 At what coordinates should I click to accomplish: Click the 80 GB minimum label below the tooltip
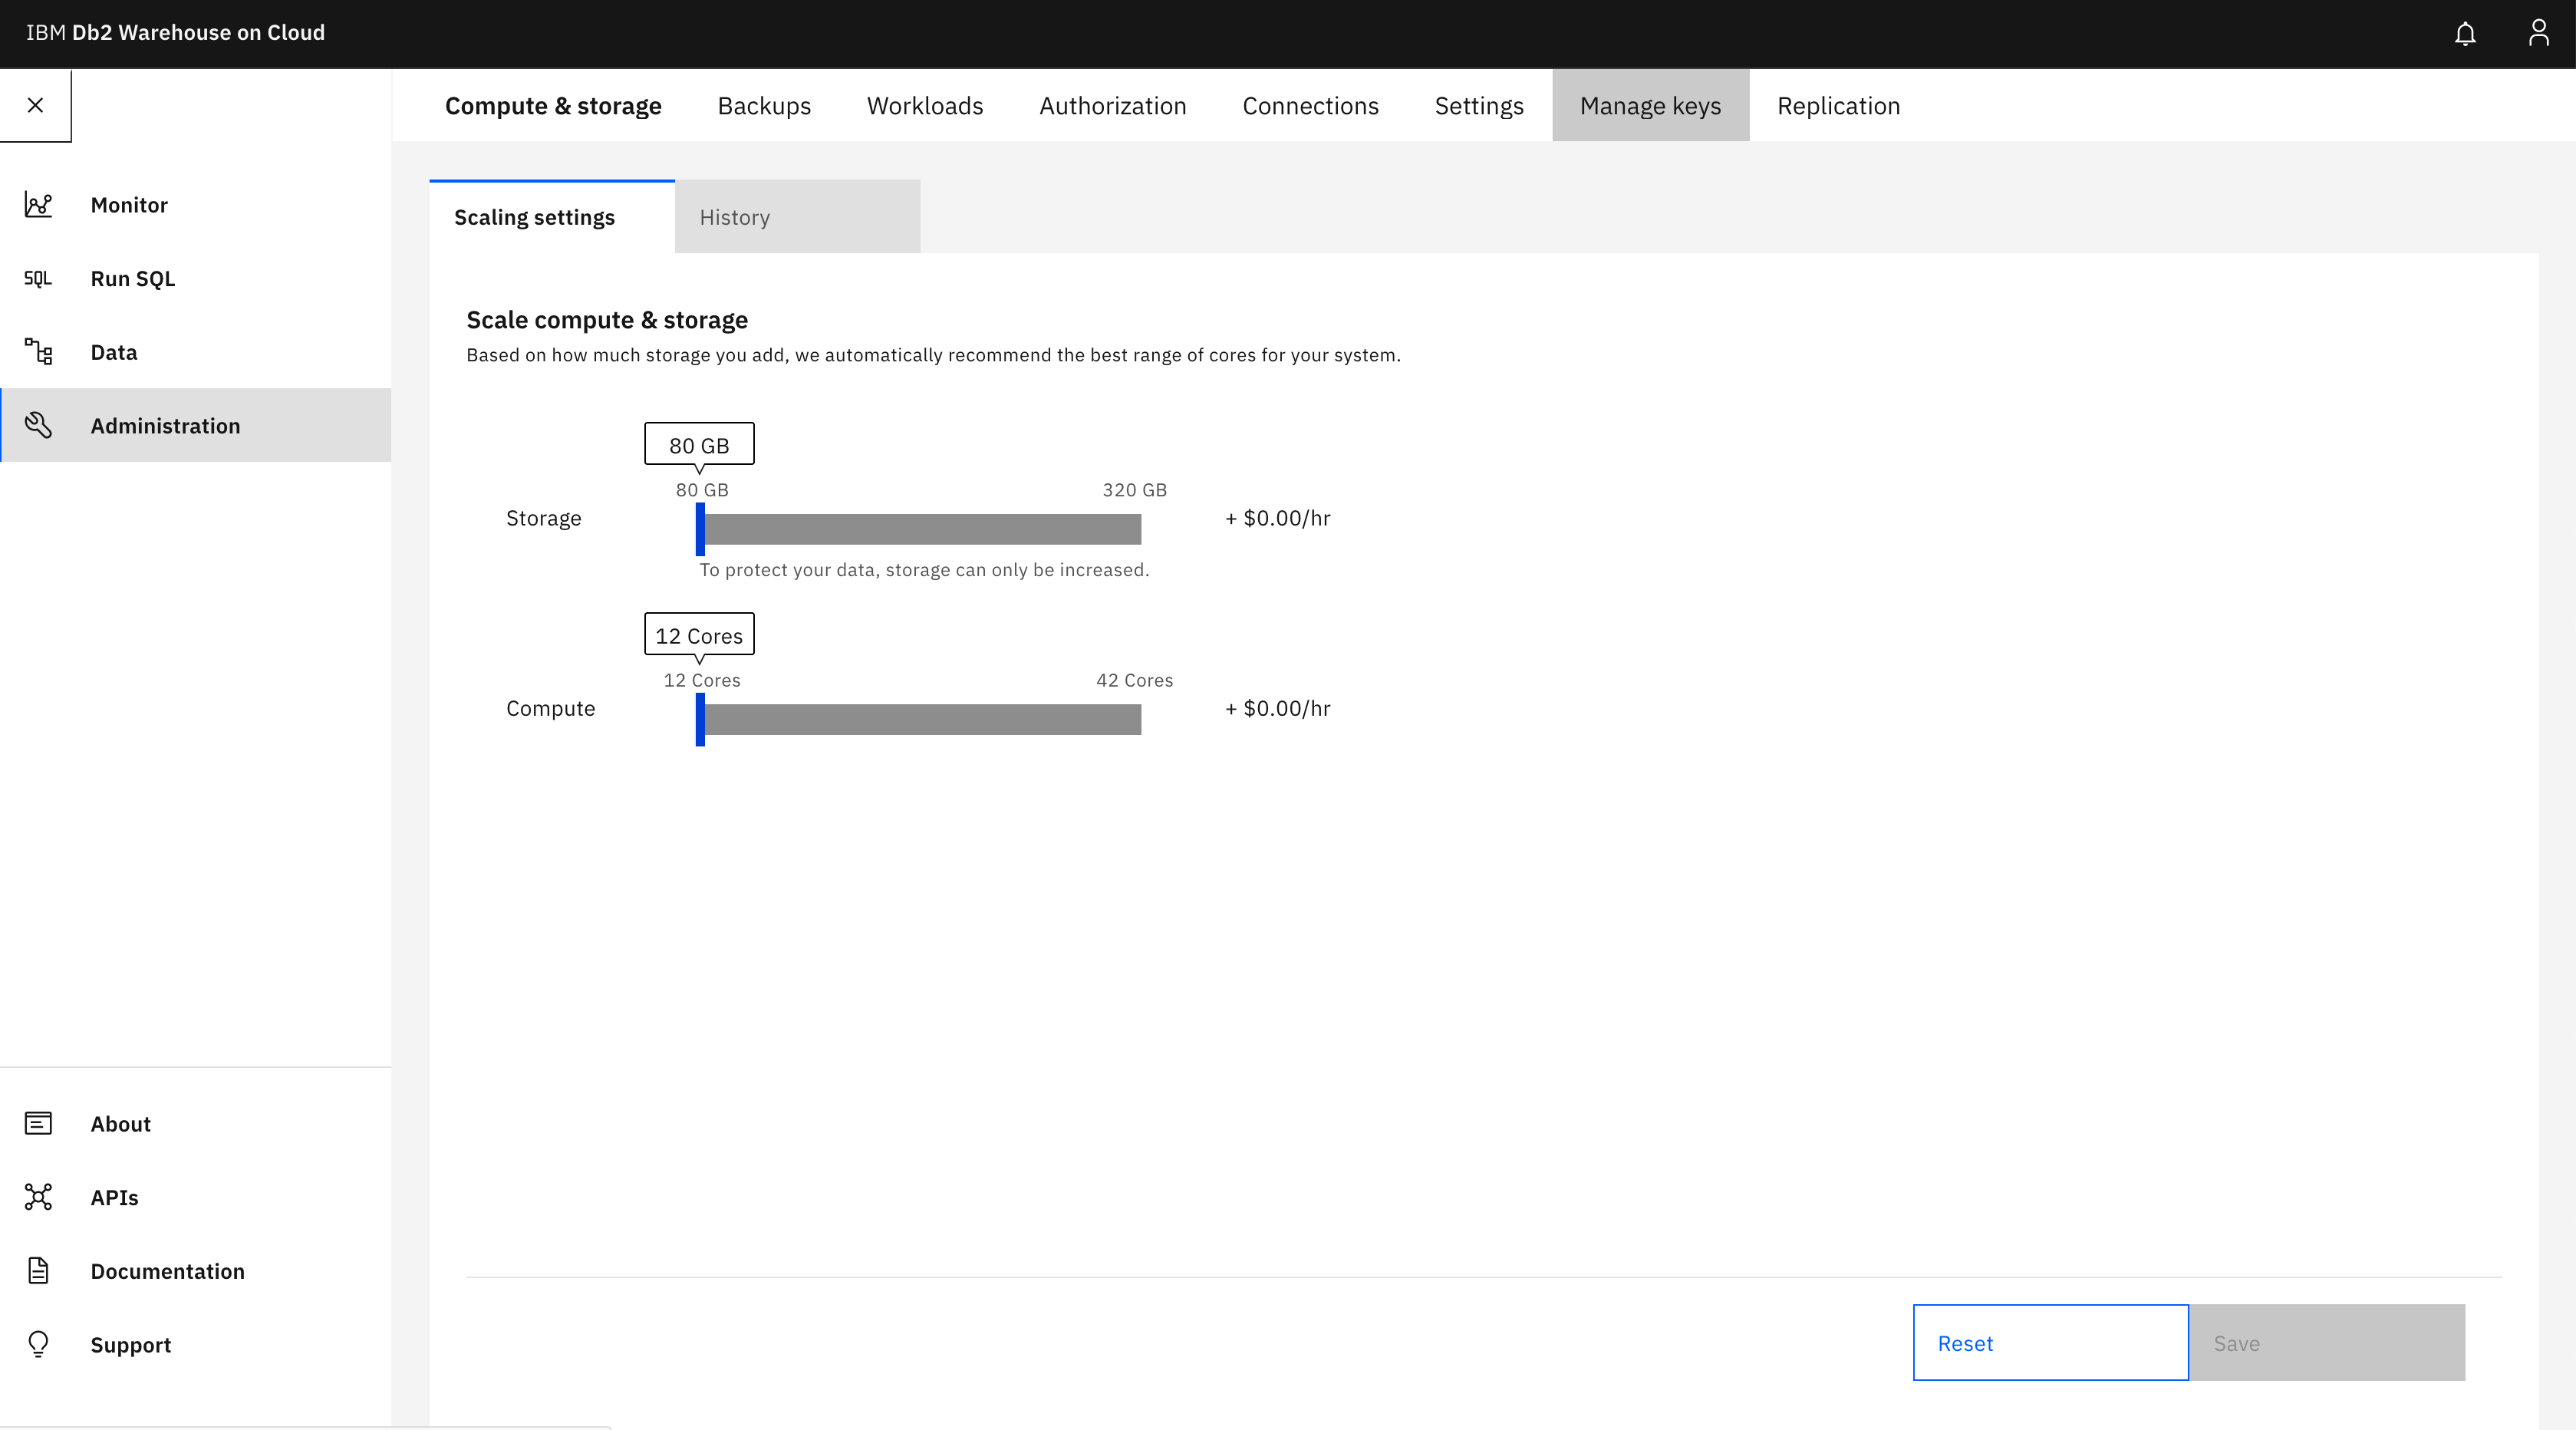(x=702, y=490)
